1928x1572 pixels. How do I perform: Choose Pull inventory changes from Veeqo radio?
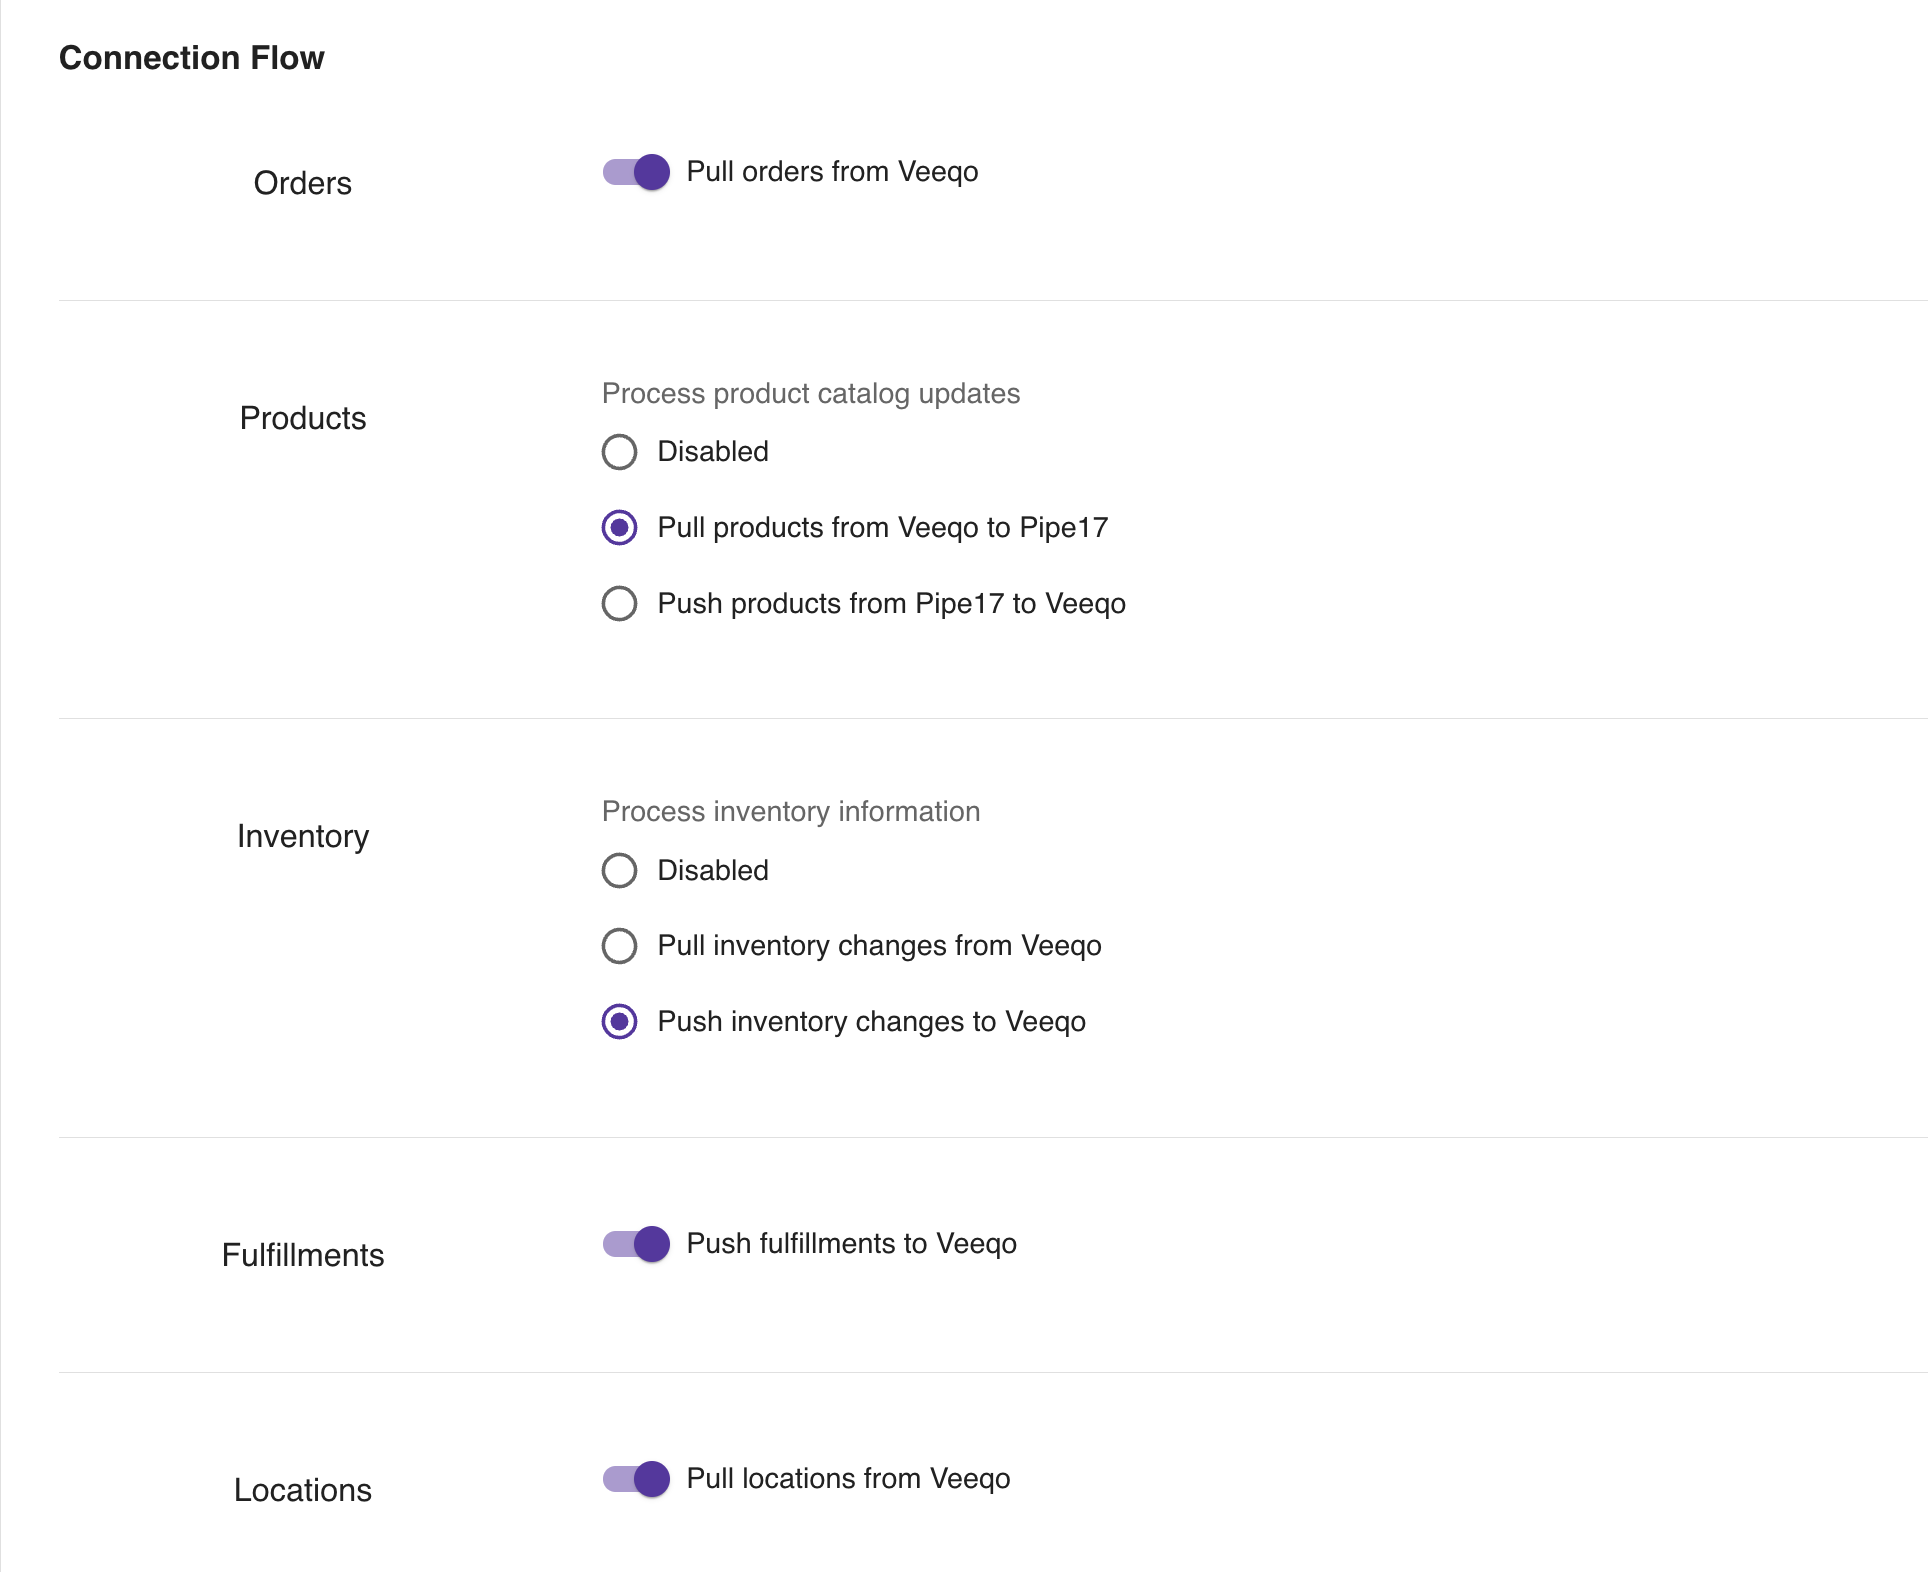pyautogui.click(x=619, y=946)
